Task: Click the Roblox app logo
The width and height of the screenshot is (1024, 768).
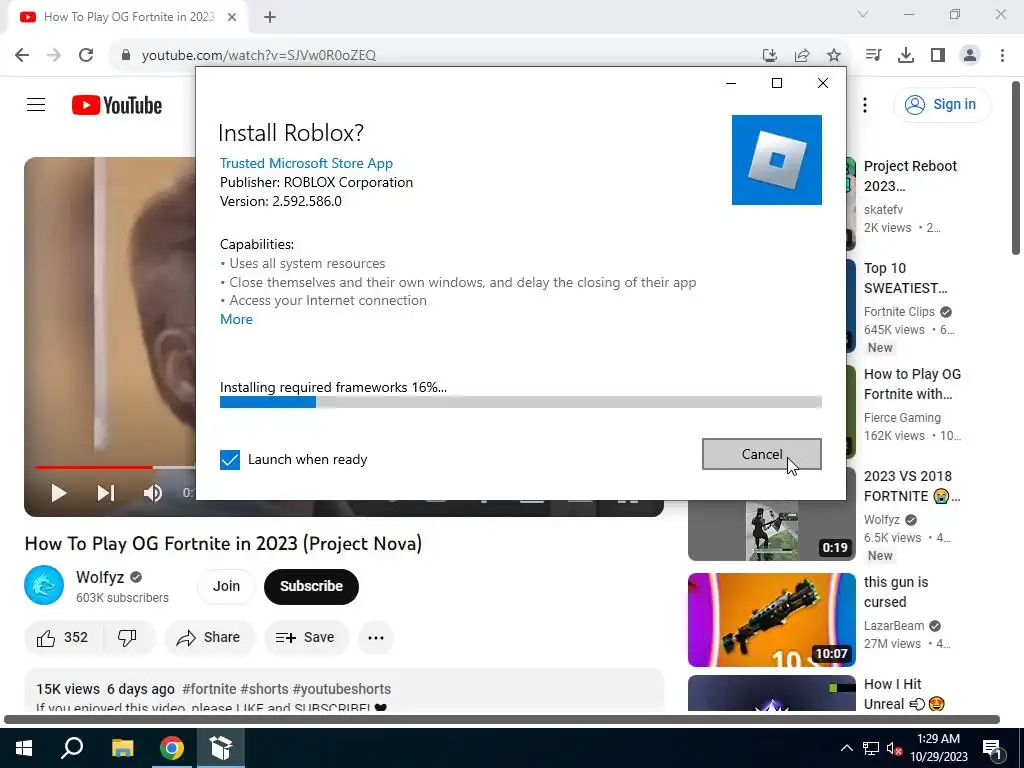Action: pyautogui.click(x=776, y=160)
